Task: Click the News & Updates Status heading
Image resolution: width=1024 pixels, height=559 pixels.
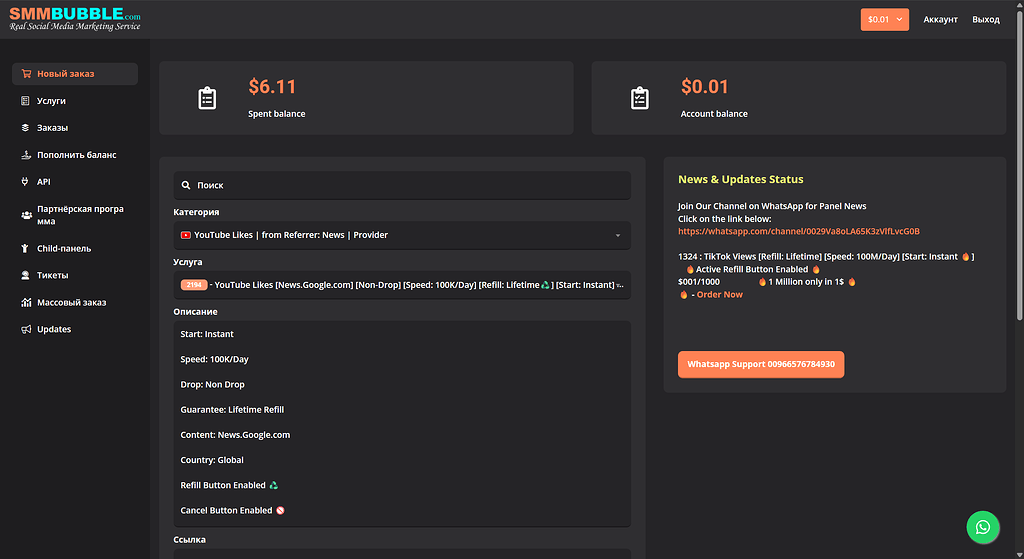Action: tap(741, 180)
